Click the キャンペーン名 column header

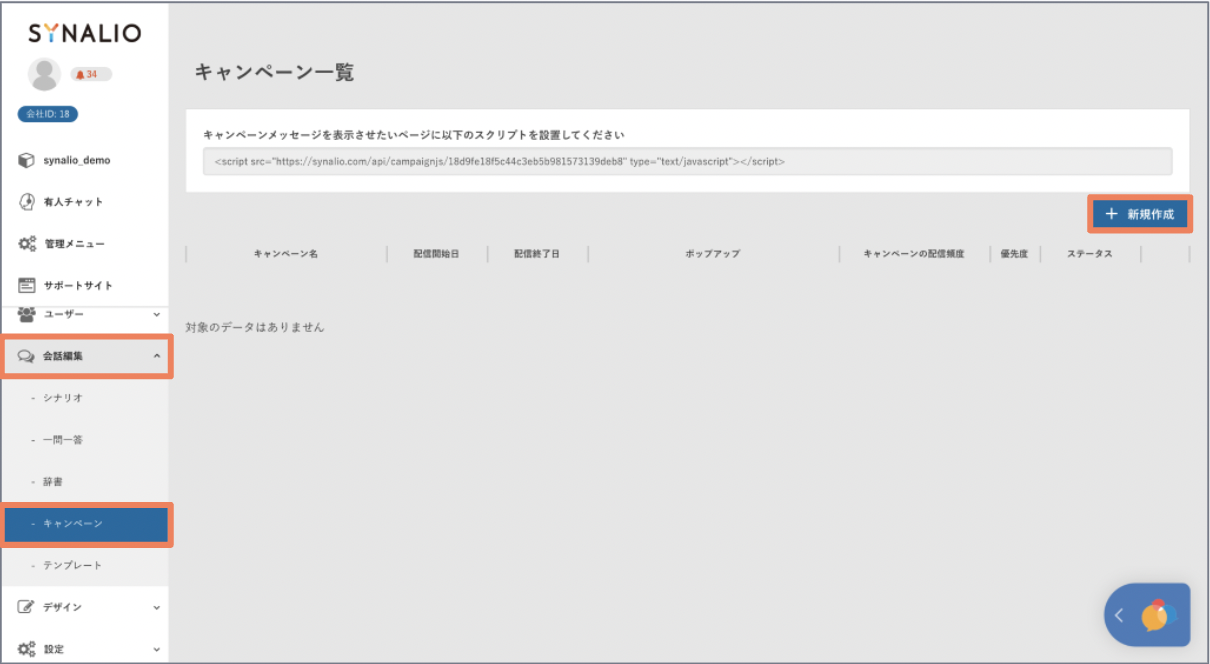point(286,254)
